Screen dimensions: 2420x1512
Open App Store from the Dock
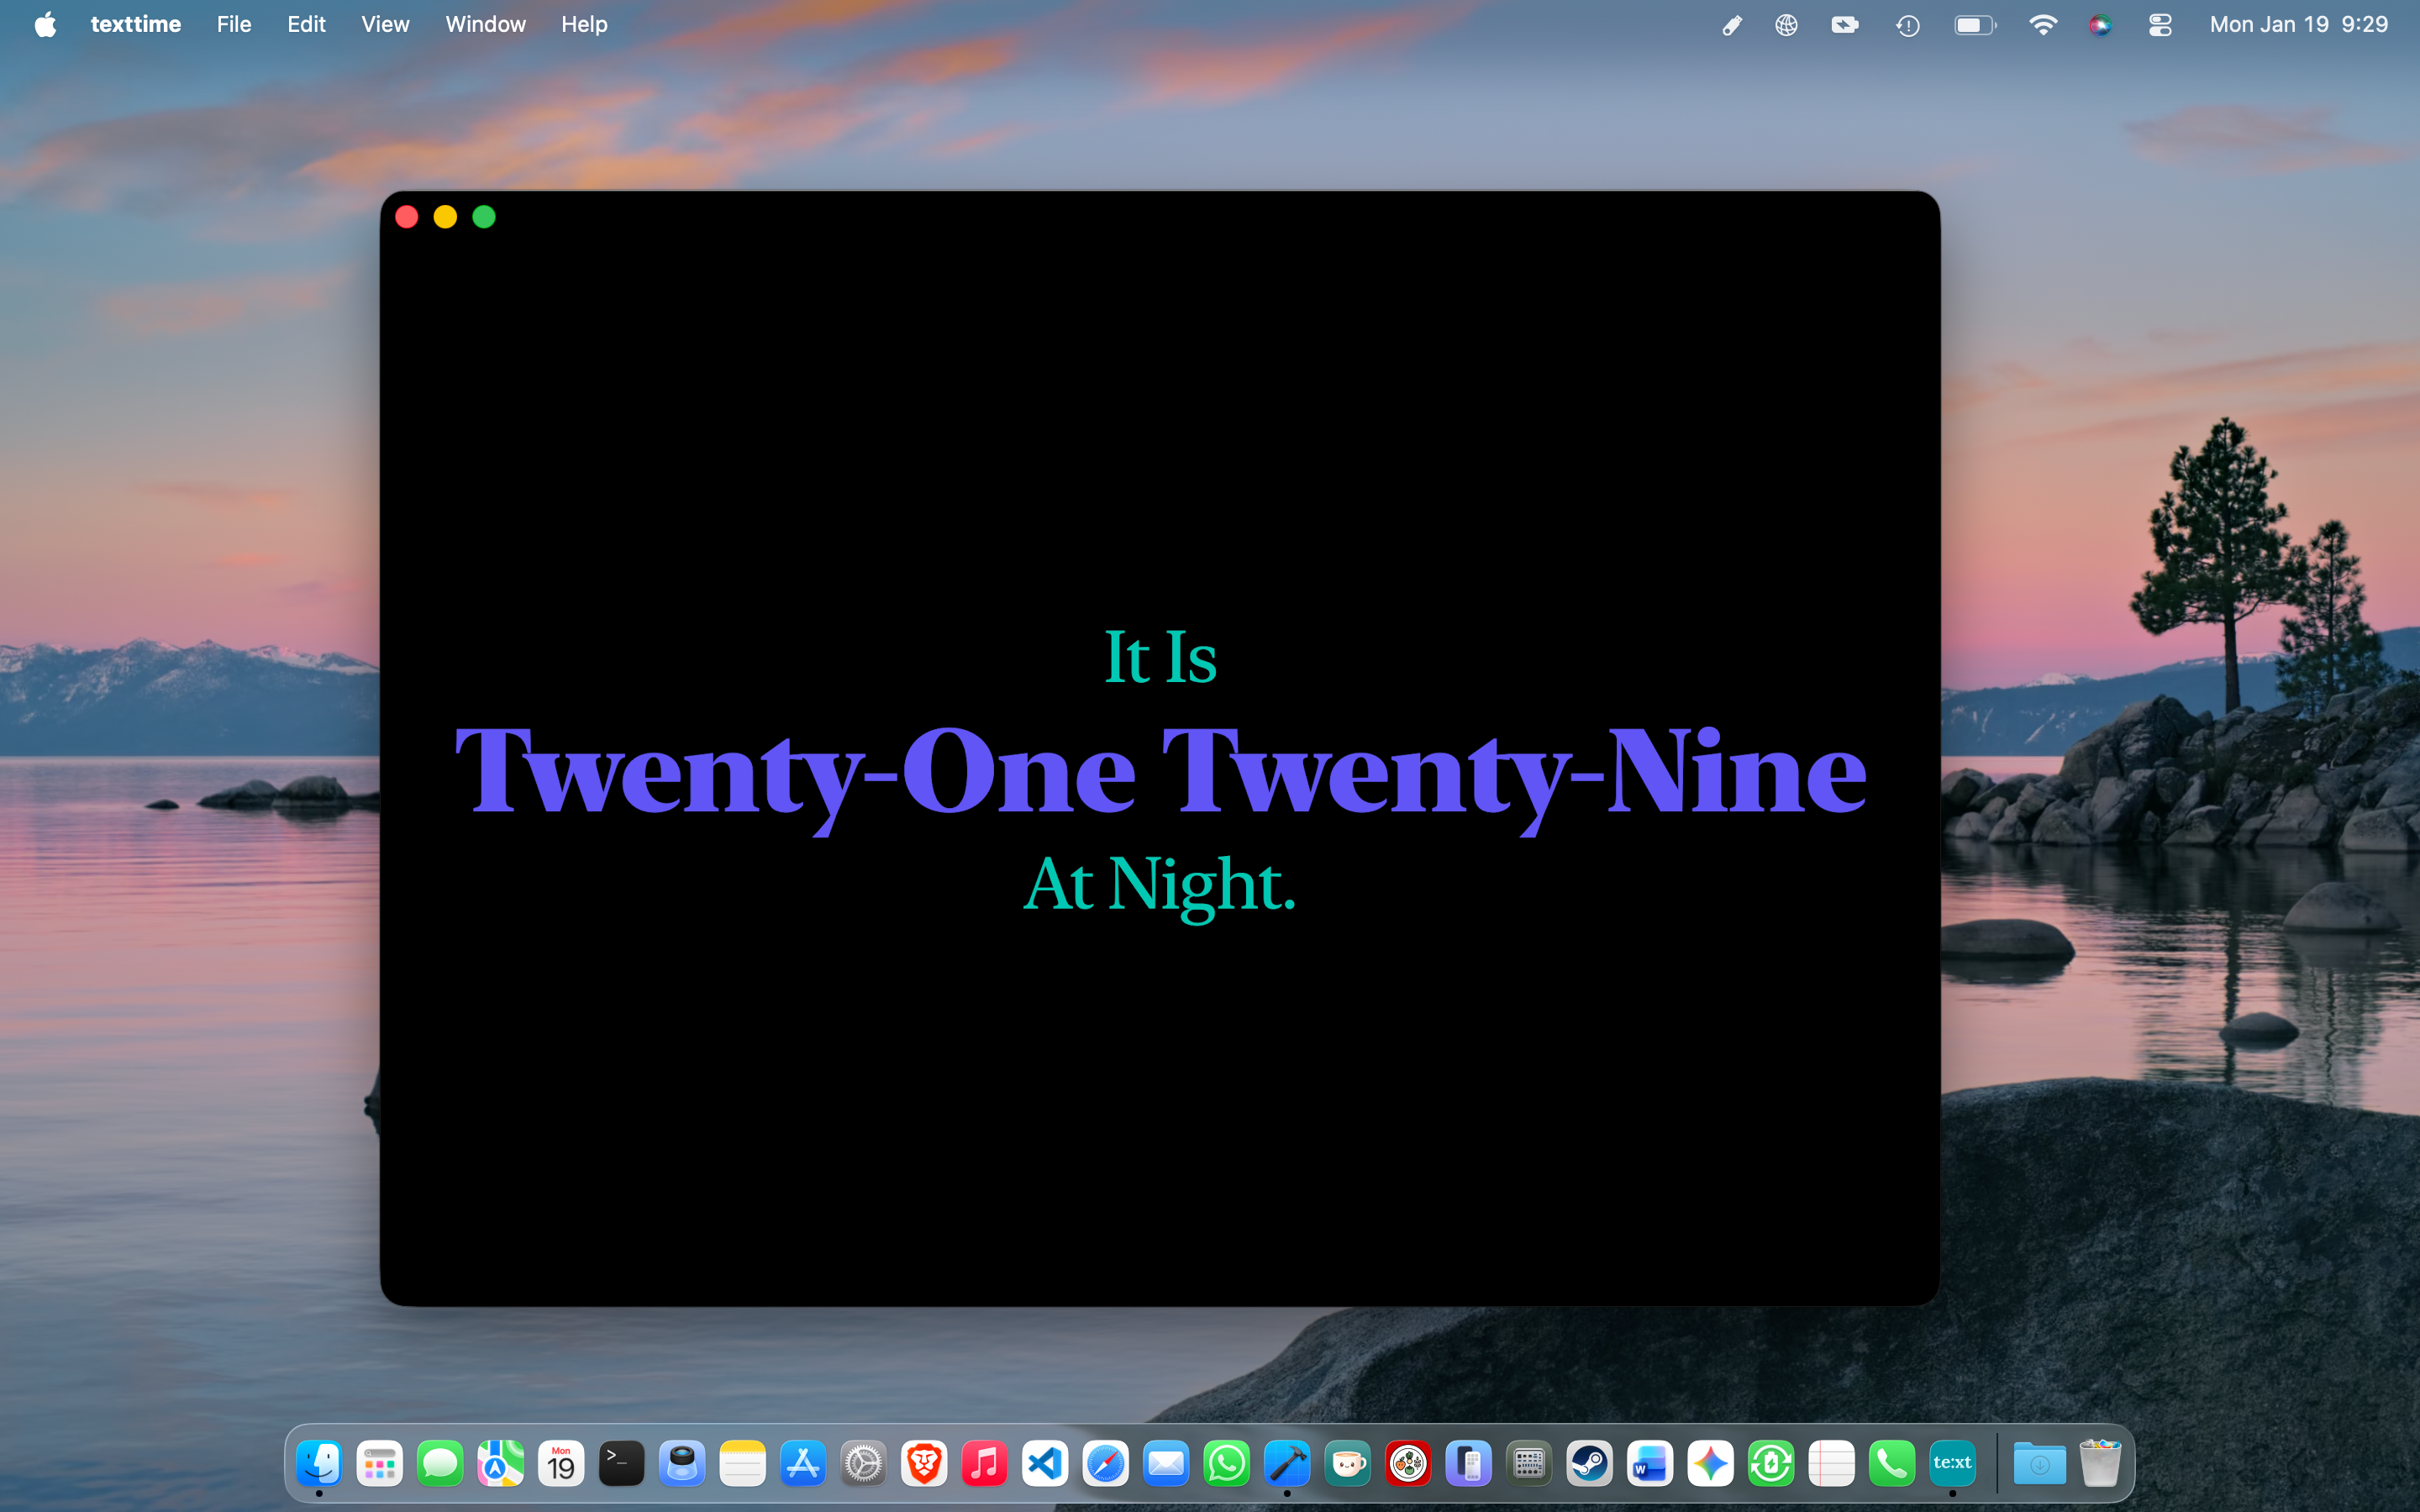pos(803,1464)
